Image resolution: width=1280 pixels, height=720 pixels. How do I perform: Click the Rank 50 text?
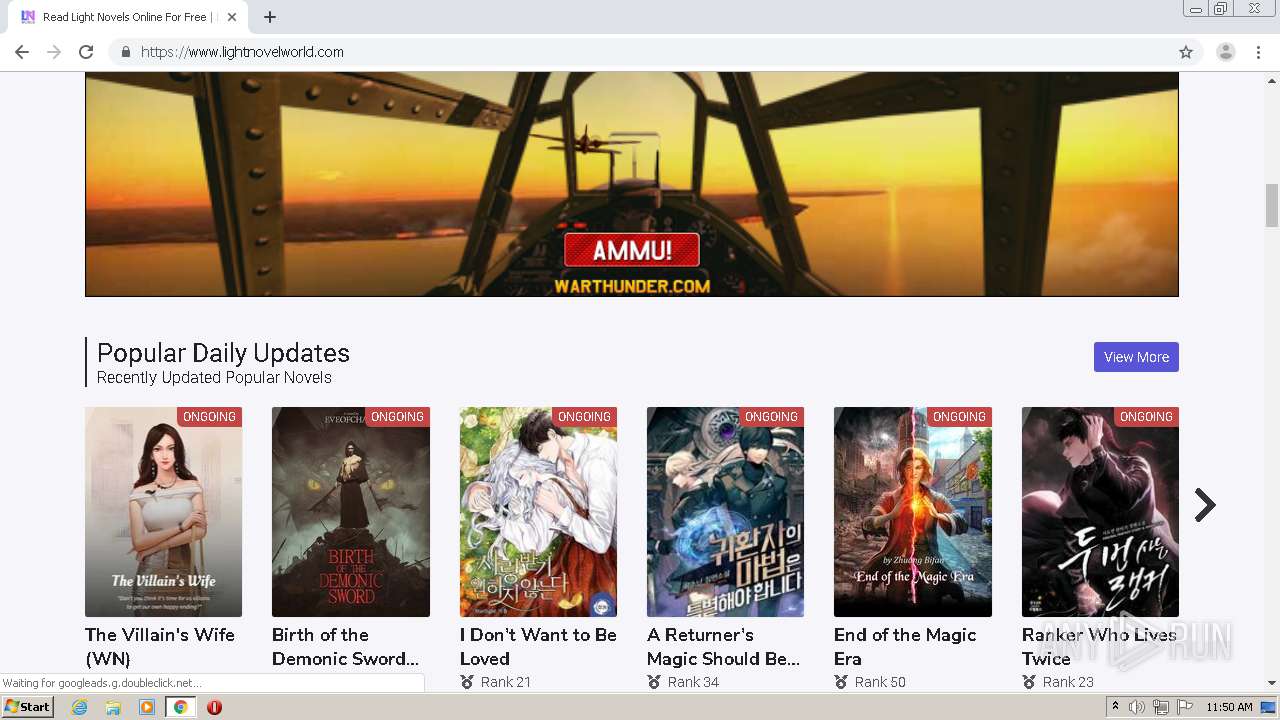click(880, 682)
